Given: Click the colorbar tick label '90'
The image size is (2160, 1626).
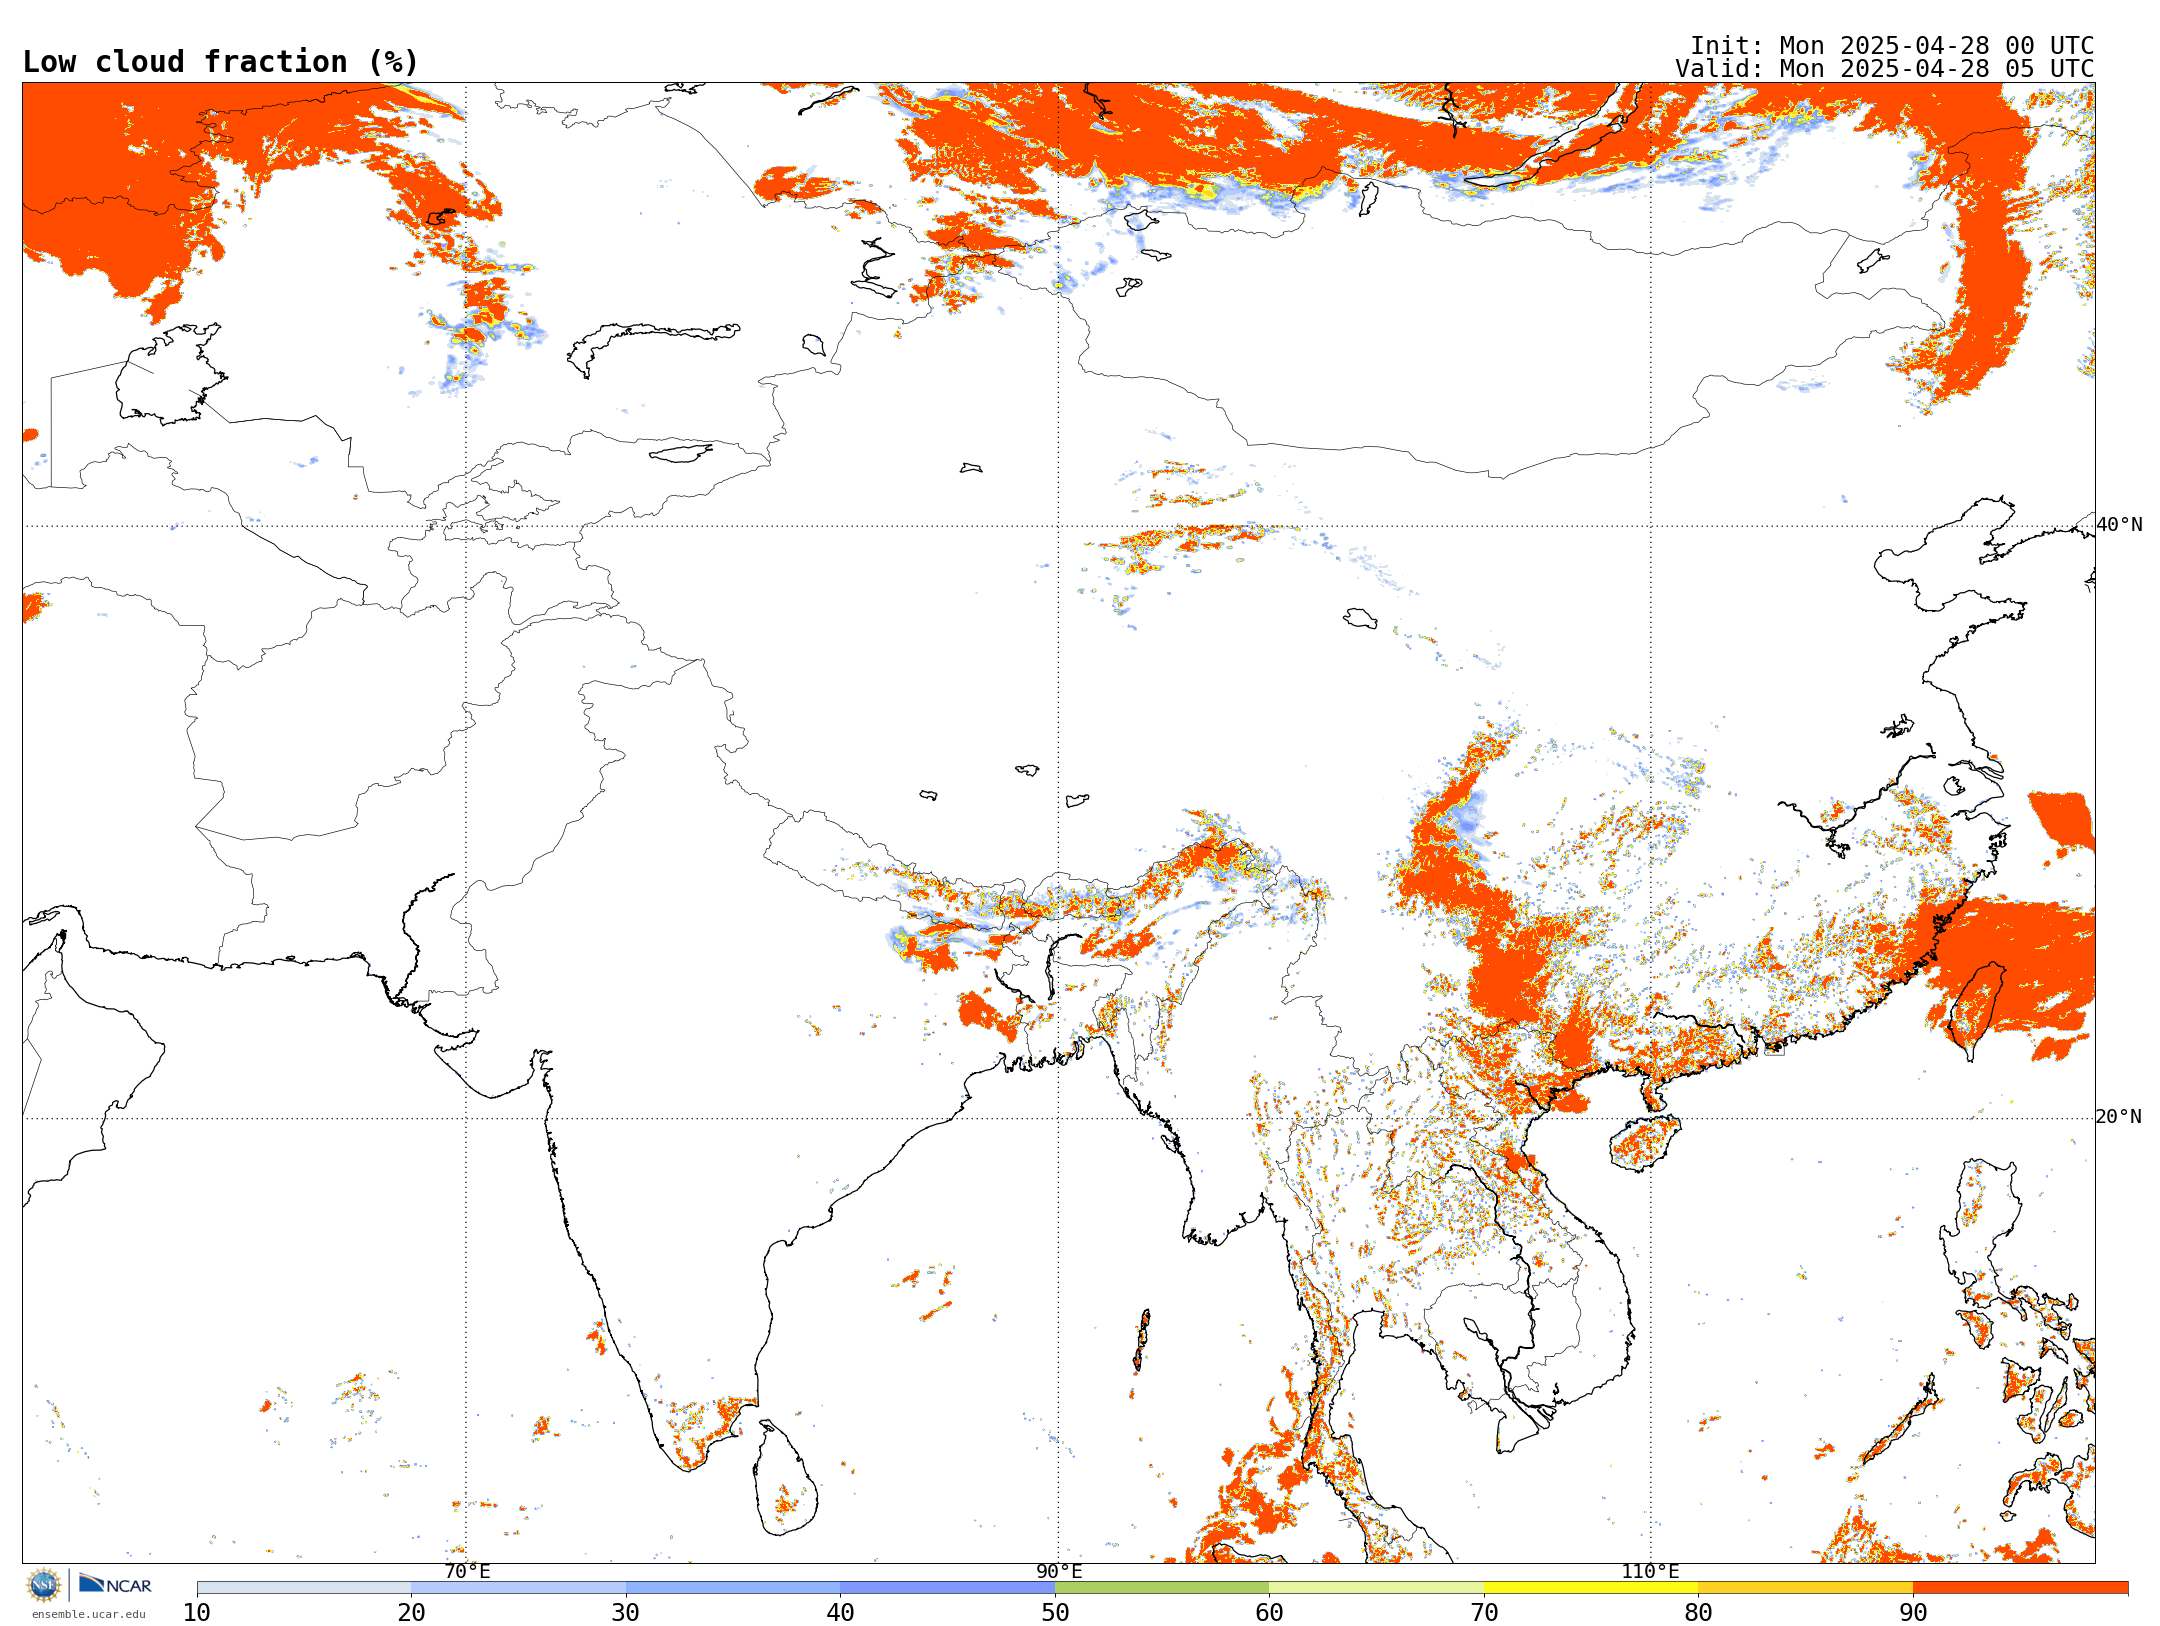Looking at the screenshot, I should [x=1913, y=1613].
